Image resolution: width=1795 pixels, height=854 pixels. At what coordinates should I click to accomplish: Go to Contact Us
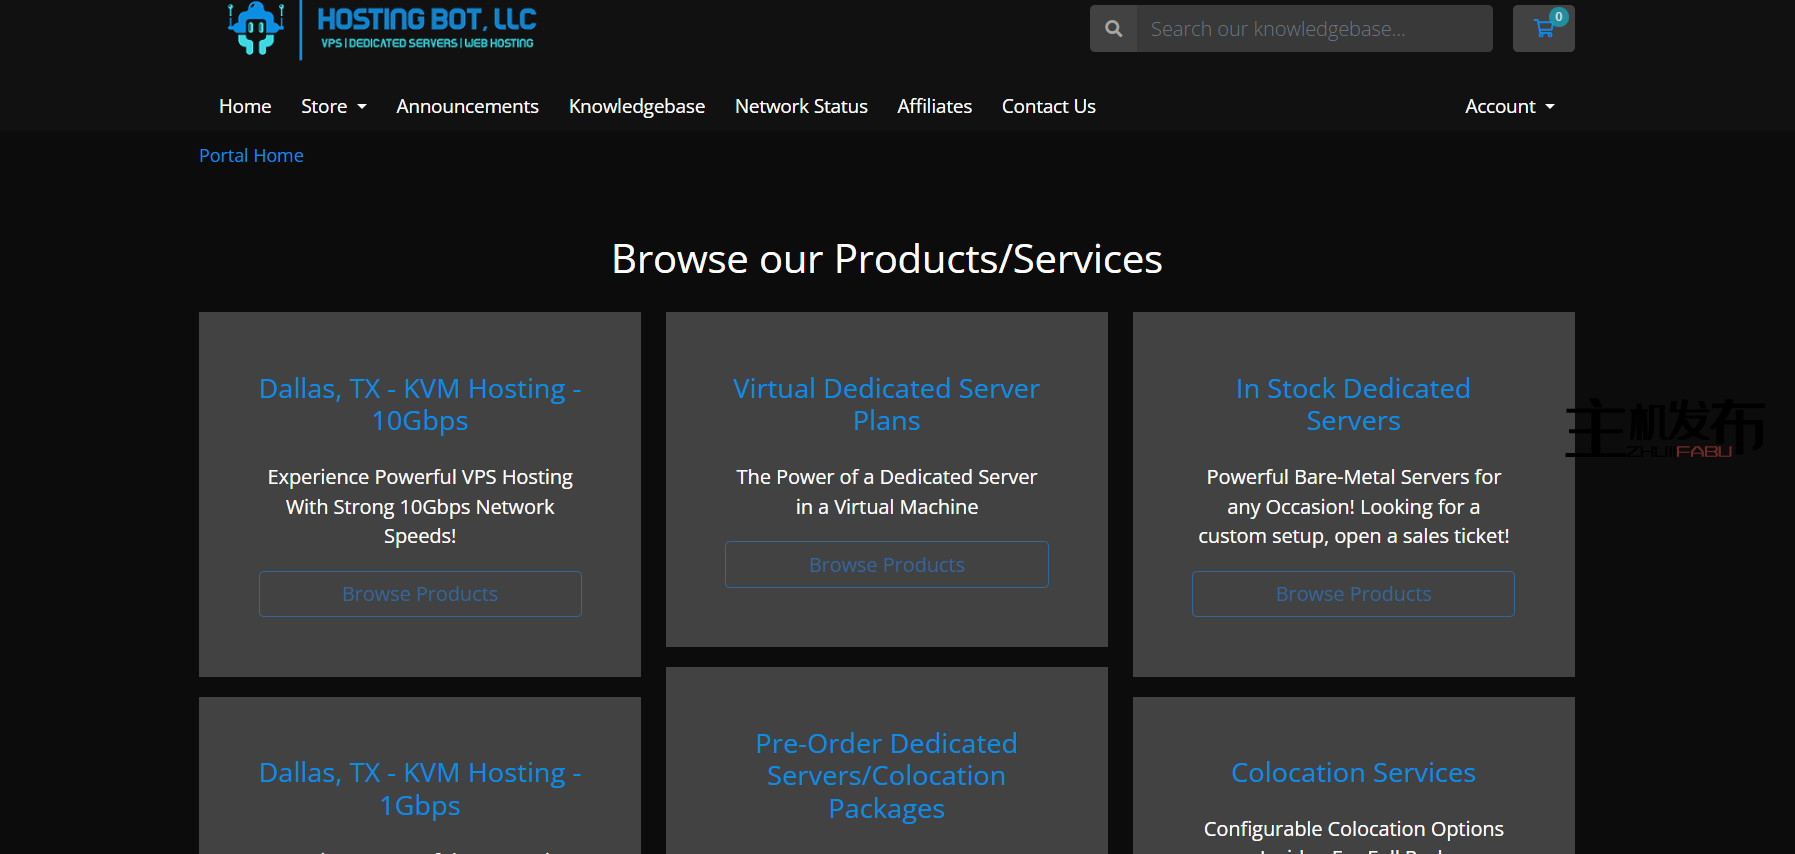1049,106
